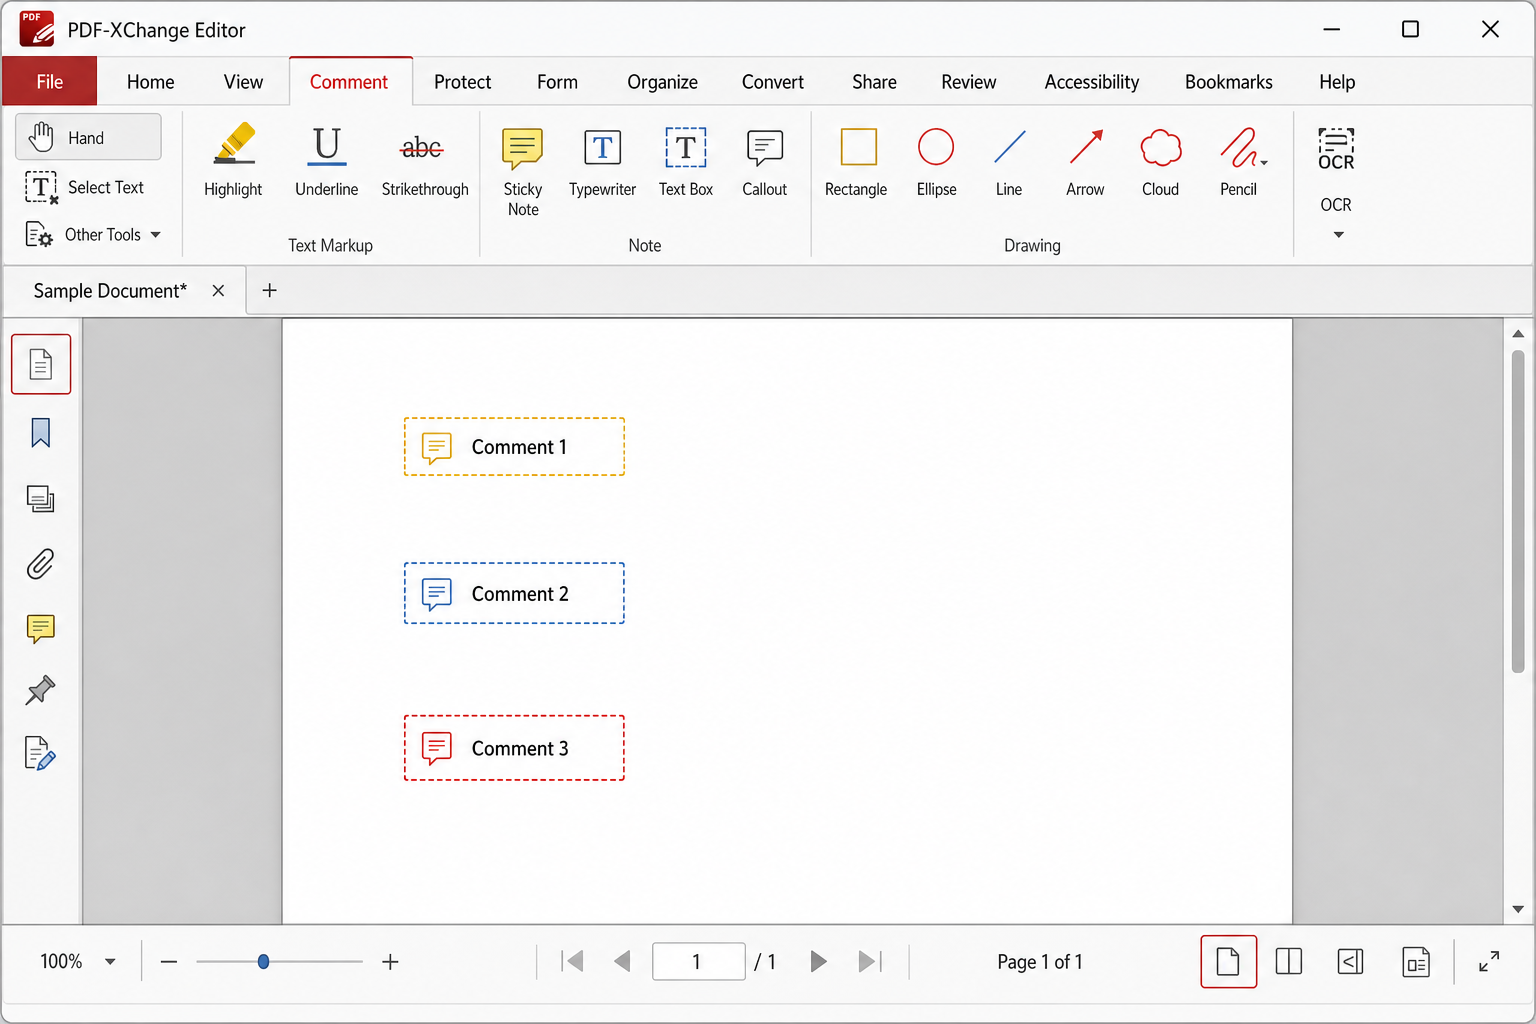Viewport: 1536px width, 1024px height.
Task: Click the Comment 3 annotation icon
Action: click(437, 748)
